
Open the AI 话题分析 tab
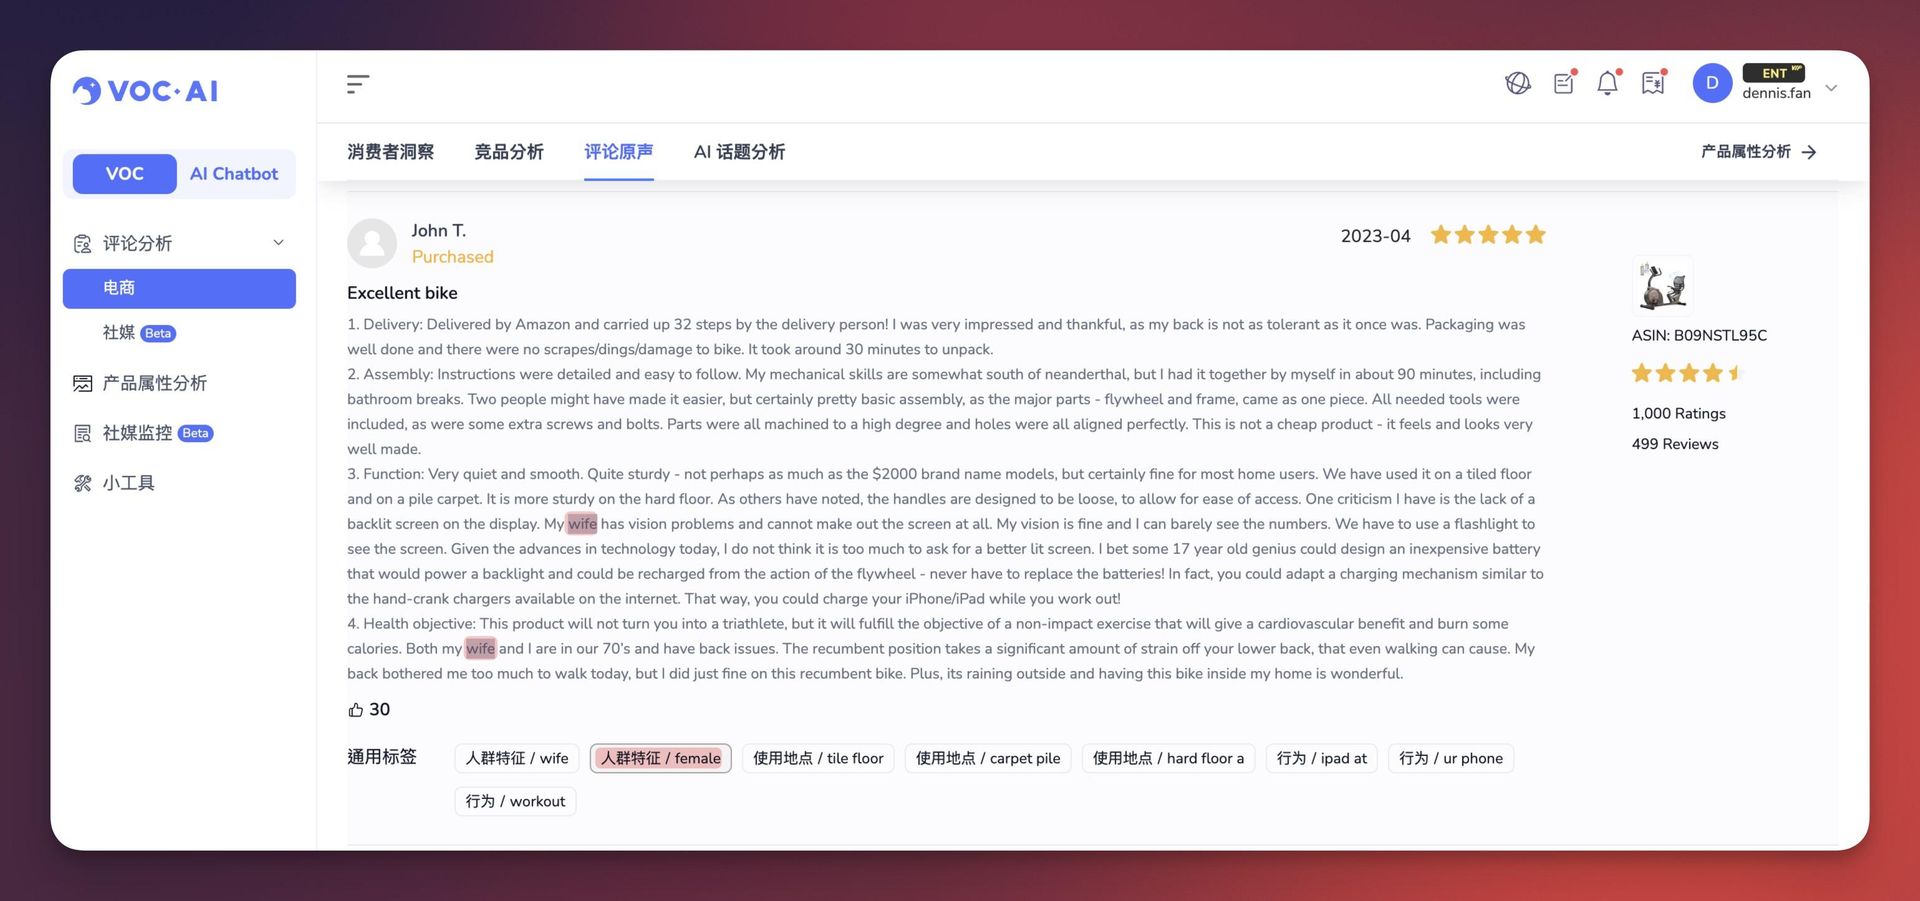[x=739, y=152]
